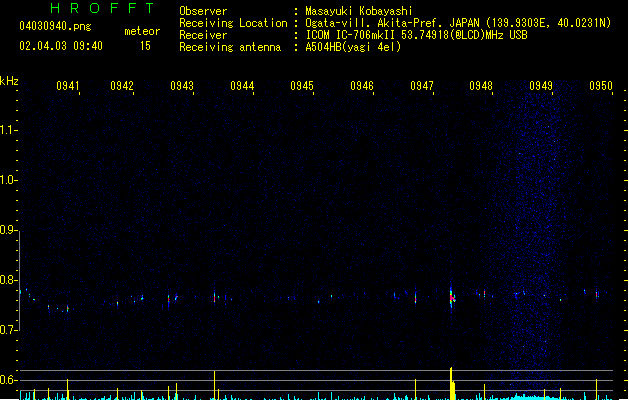This screenshot has height=400, width=629.
Task: Click the date stamp 02.04.03 09:40
Action: [x=61, y=46]
